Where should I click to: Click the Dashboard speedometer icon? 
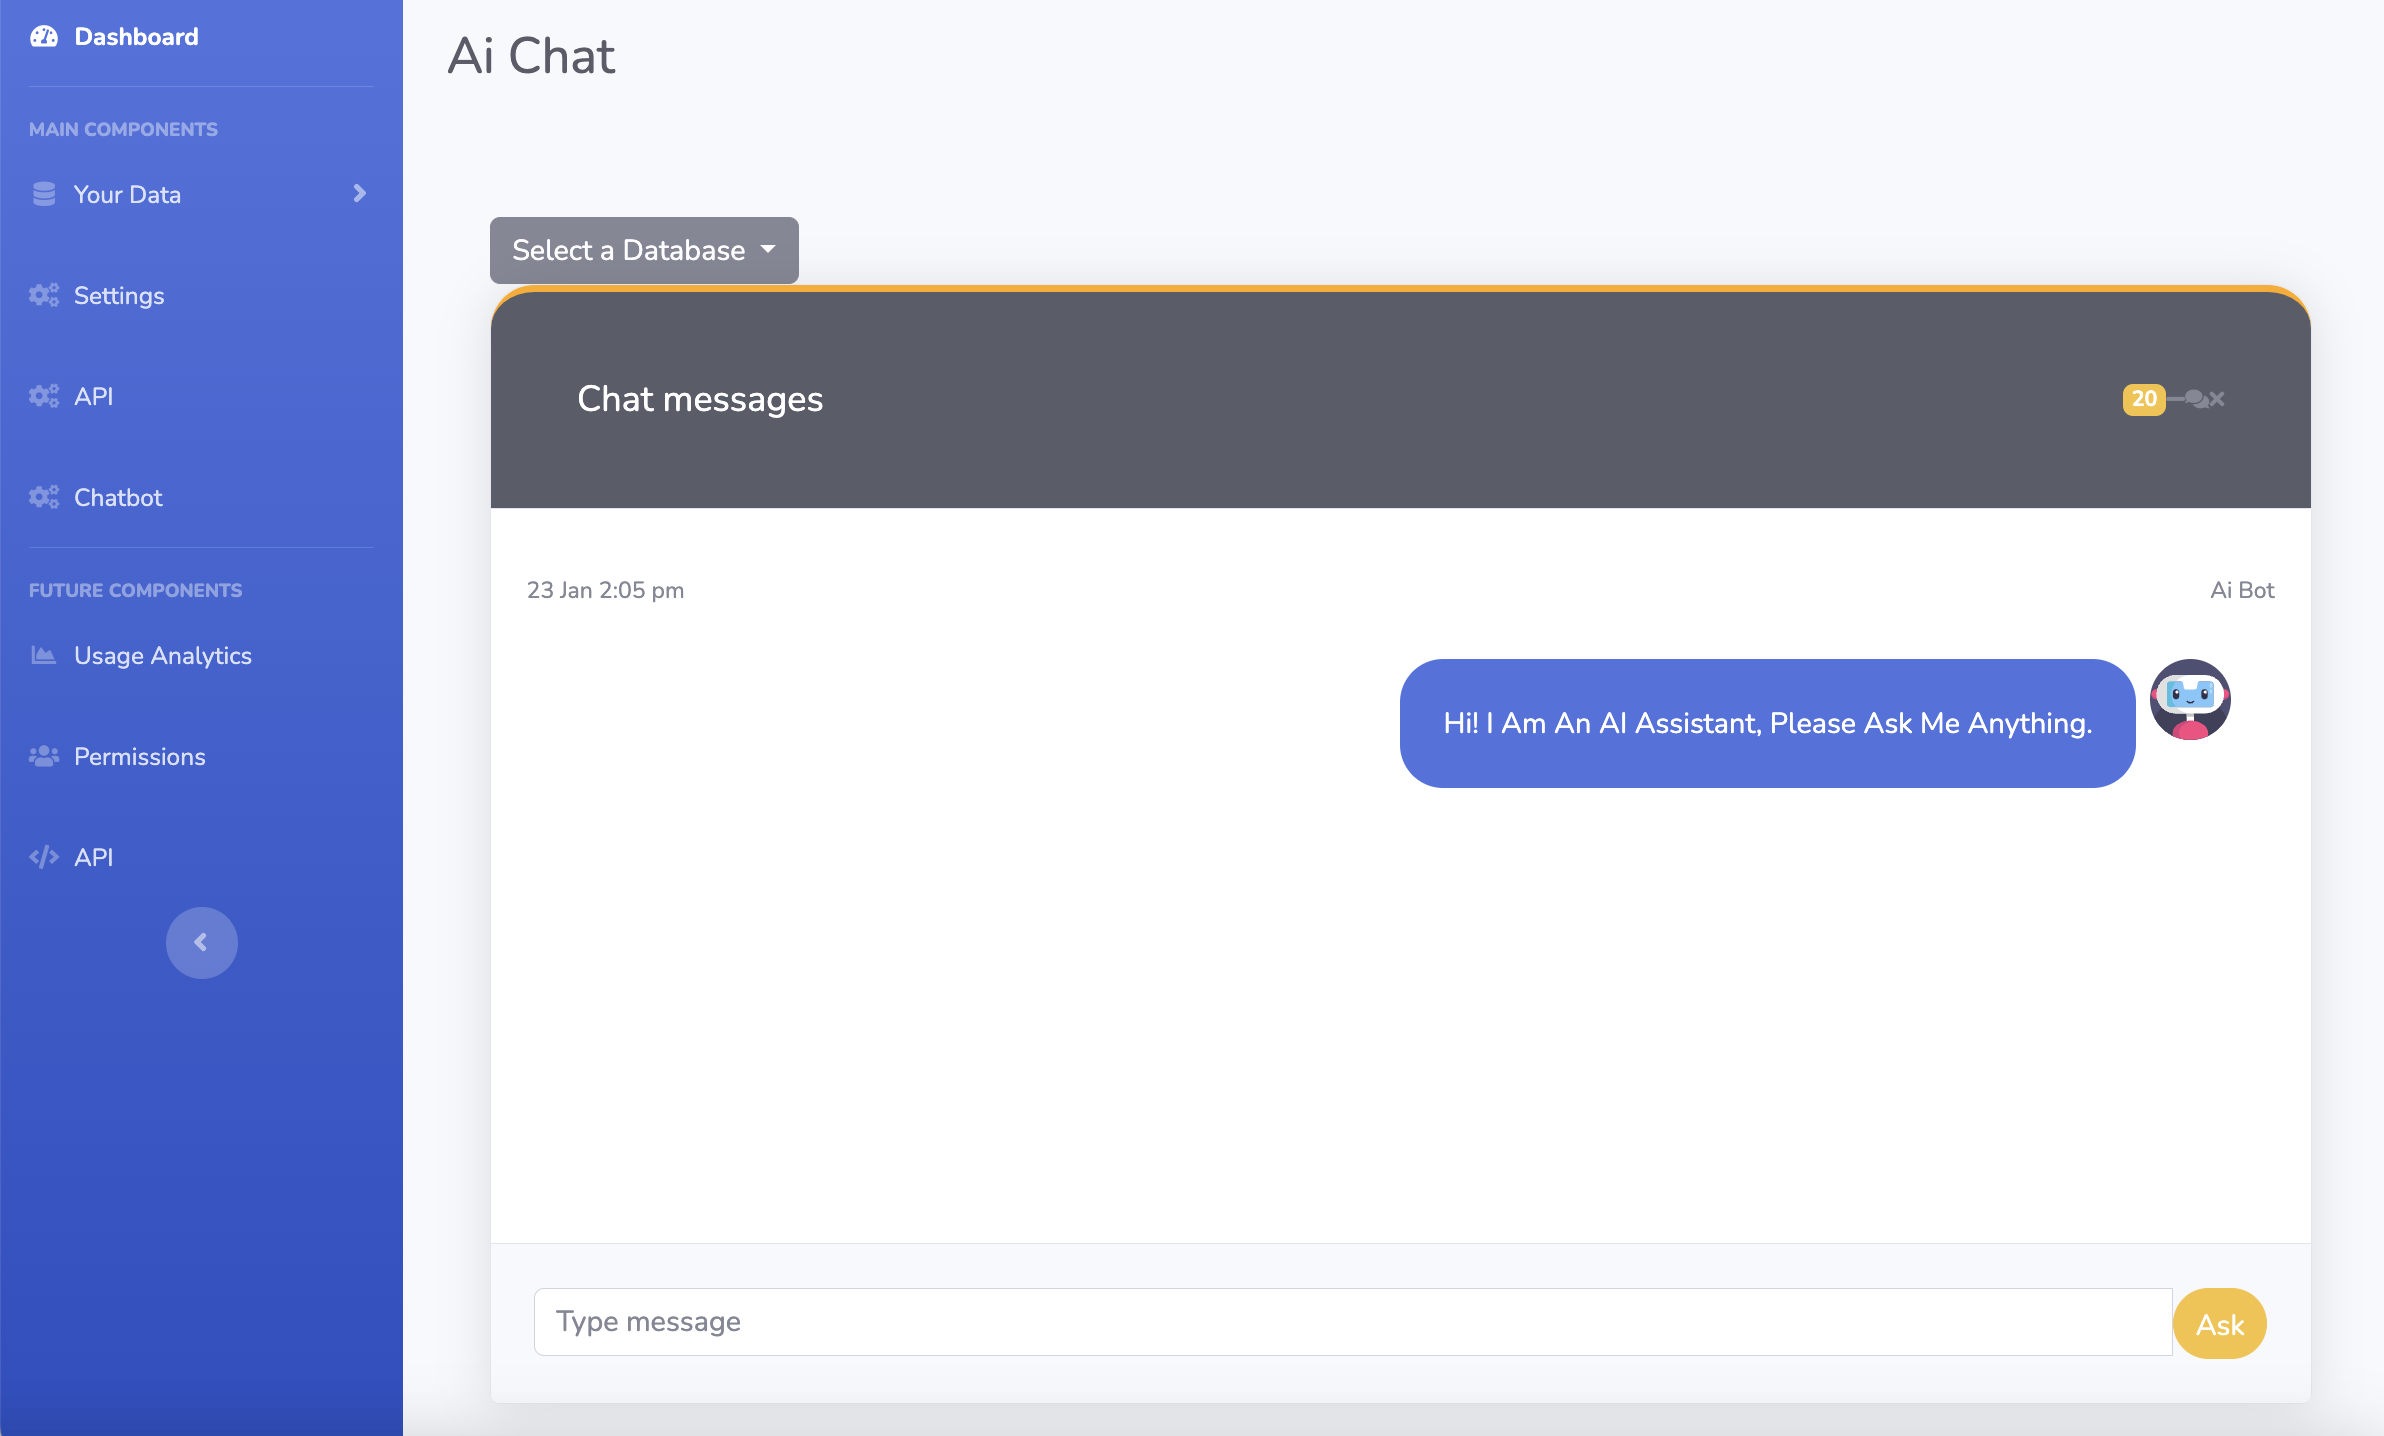[44, 37]
